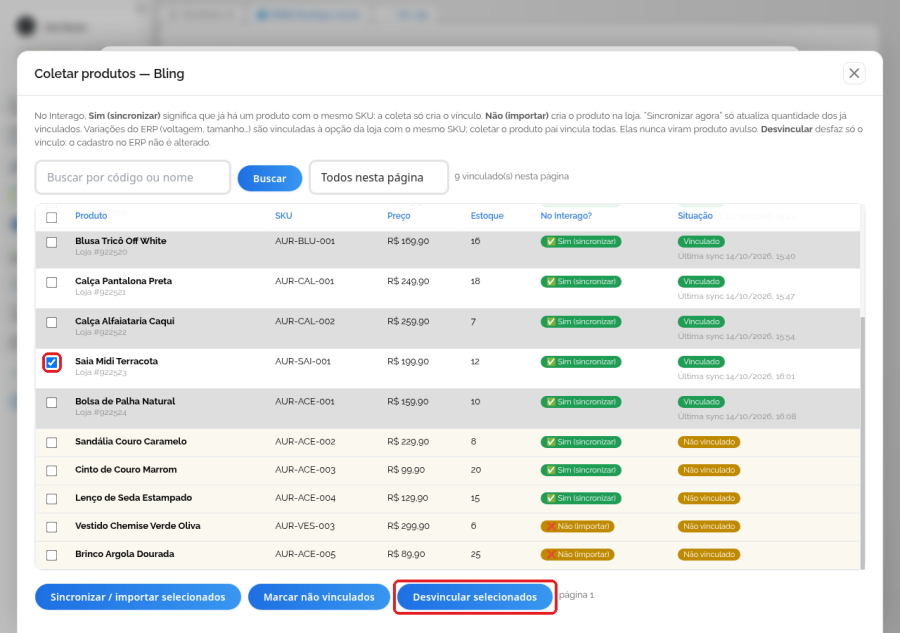900x633 pixels.
Task: Click the 'página 1' indicator text
Action: point(576,595)
